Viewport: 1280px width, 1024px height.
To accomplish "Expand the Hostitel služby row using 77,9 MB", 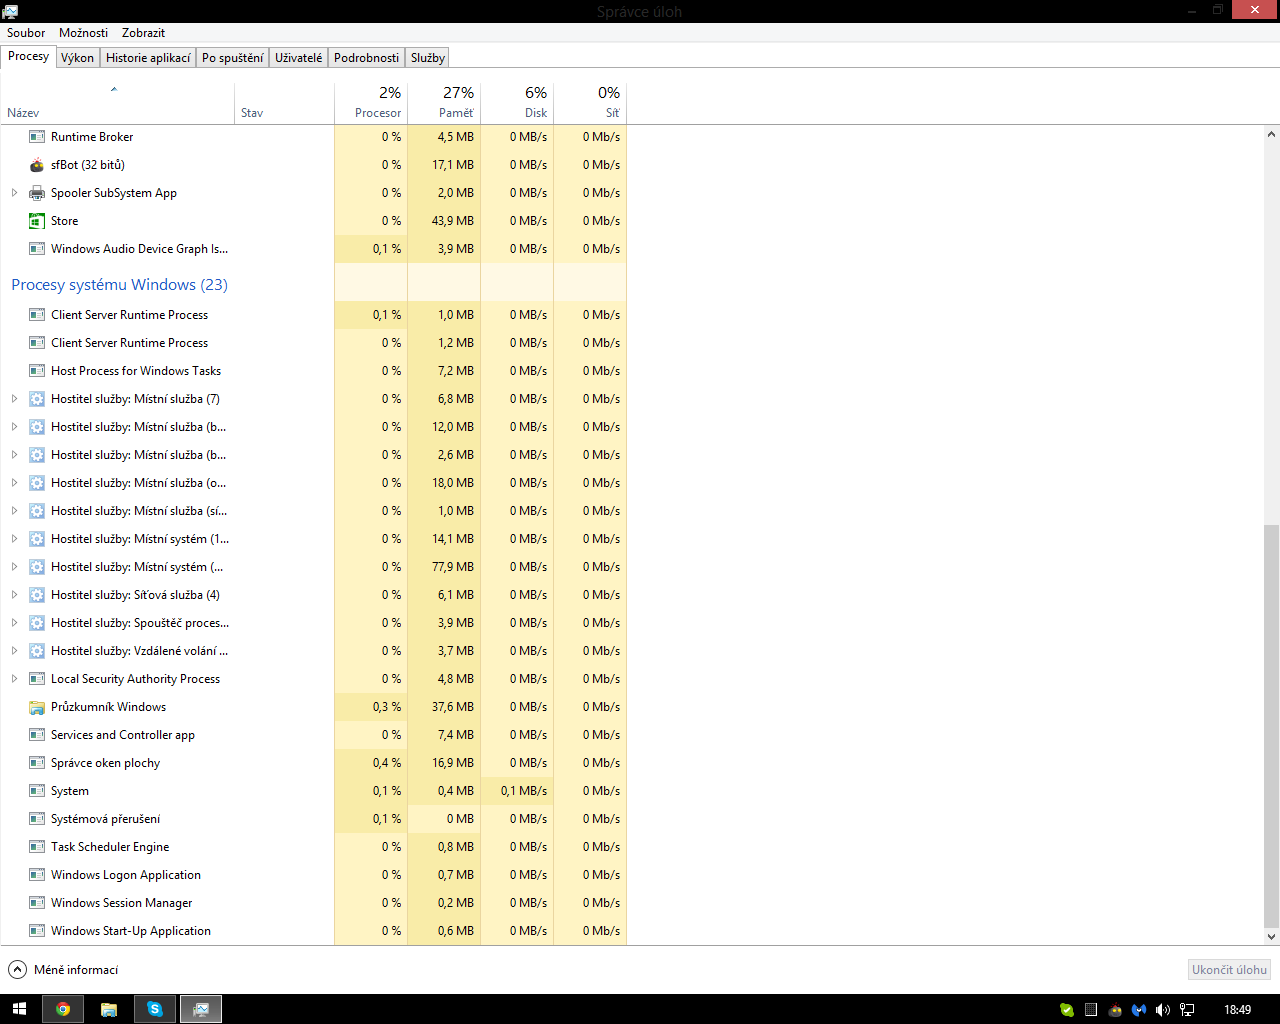I will pyautogui.click(x=14, y=567).
